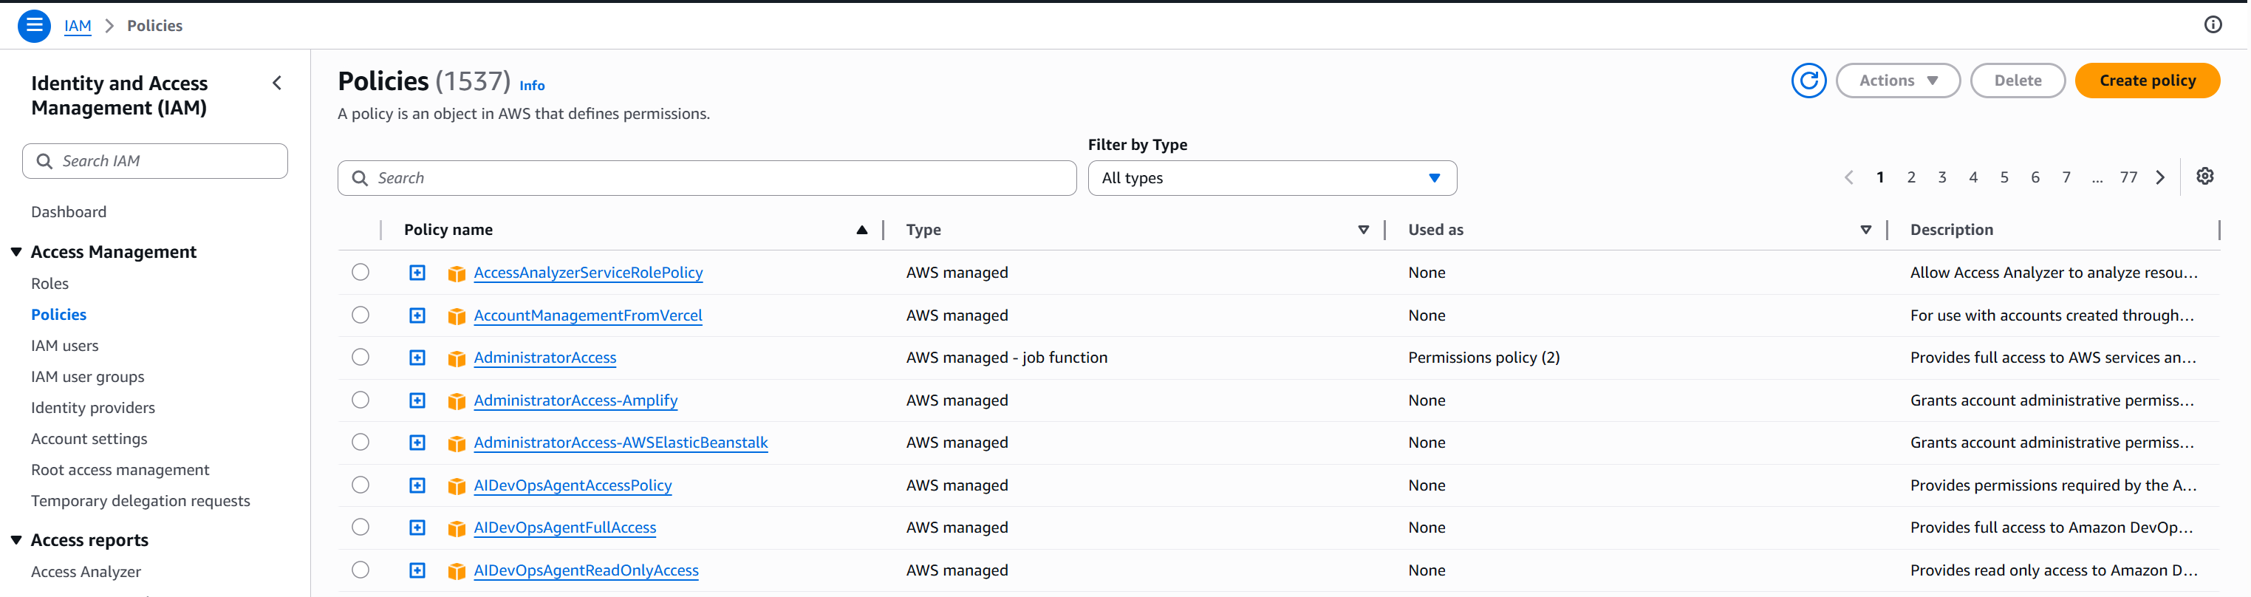Open the Actions dropdown menu
This screenshot has width=2251, height=597.
pyautogui.click(x=1898, y=81)
